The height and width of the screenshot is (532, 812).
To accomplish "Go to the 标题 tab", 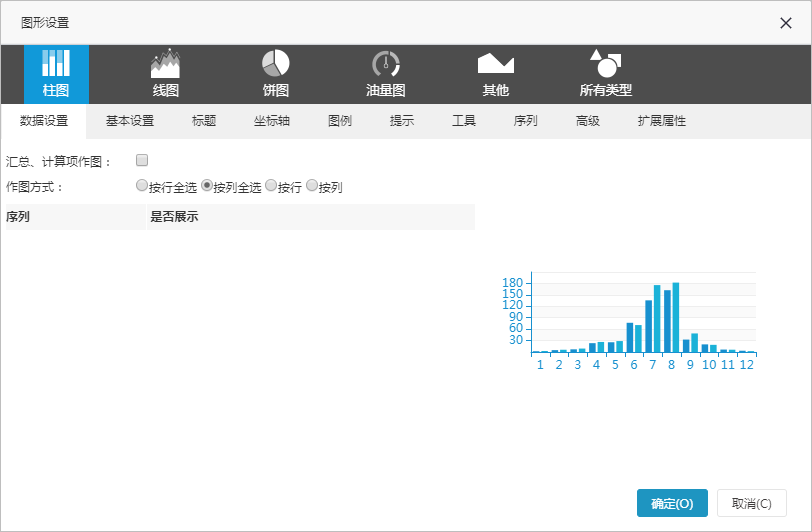I will (204, 121).
